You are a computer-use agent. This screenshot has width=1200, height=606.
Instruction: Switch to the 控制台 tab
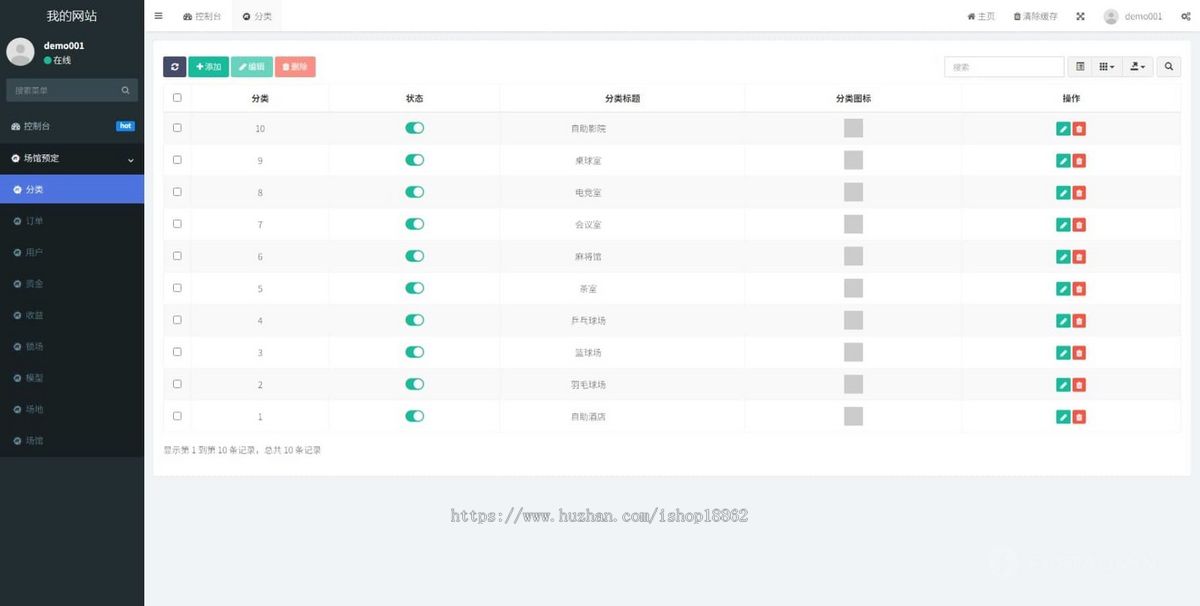pos(202,16)
